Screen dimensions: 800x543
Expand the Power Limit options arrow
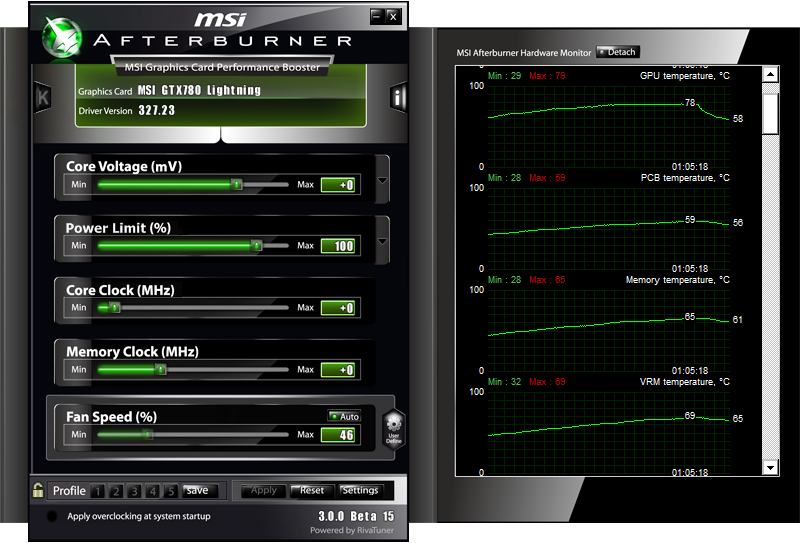pyautogui.click(x=382, y=241)
